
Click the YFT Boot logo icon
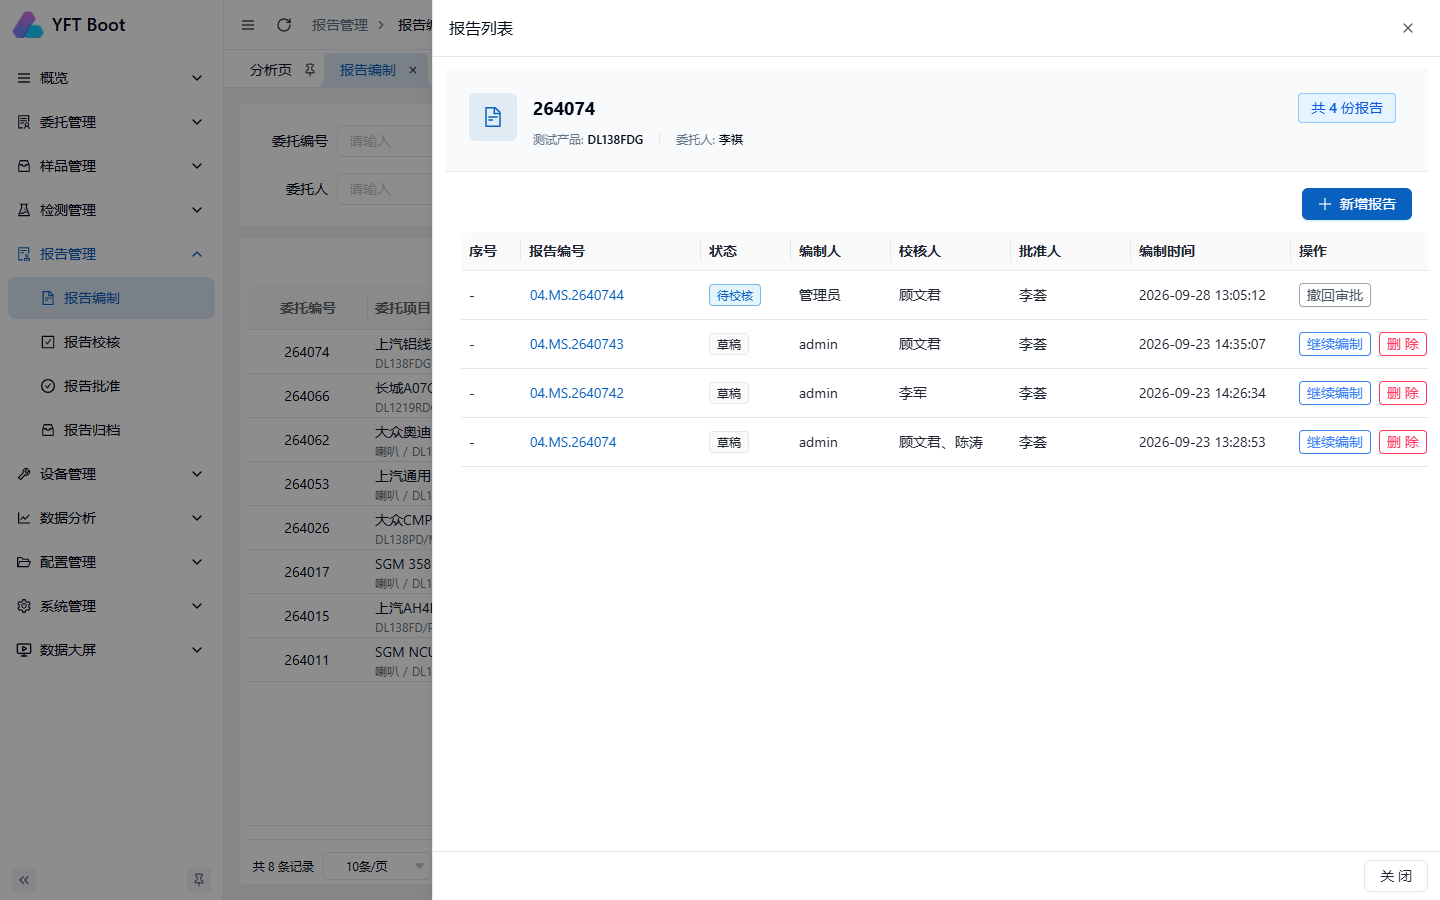pos(28,25)
